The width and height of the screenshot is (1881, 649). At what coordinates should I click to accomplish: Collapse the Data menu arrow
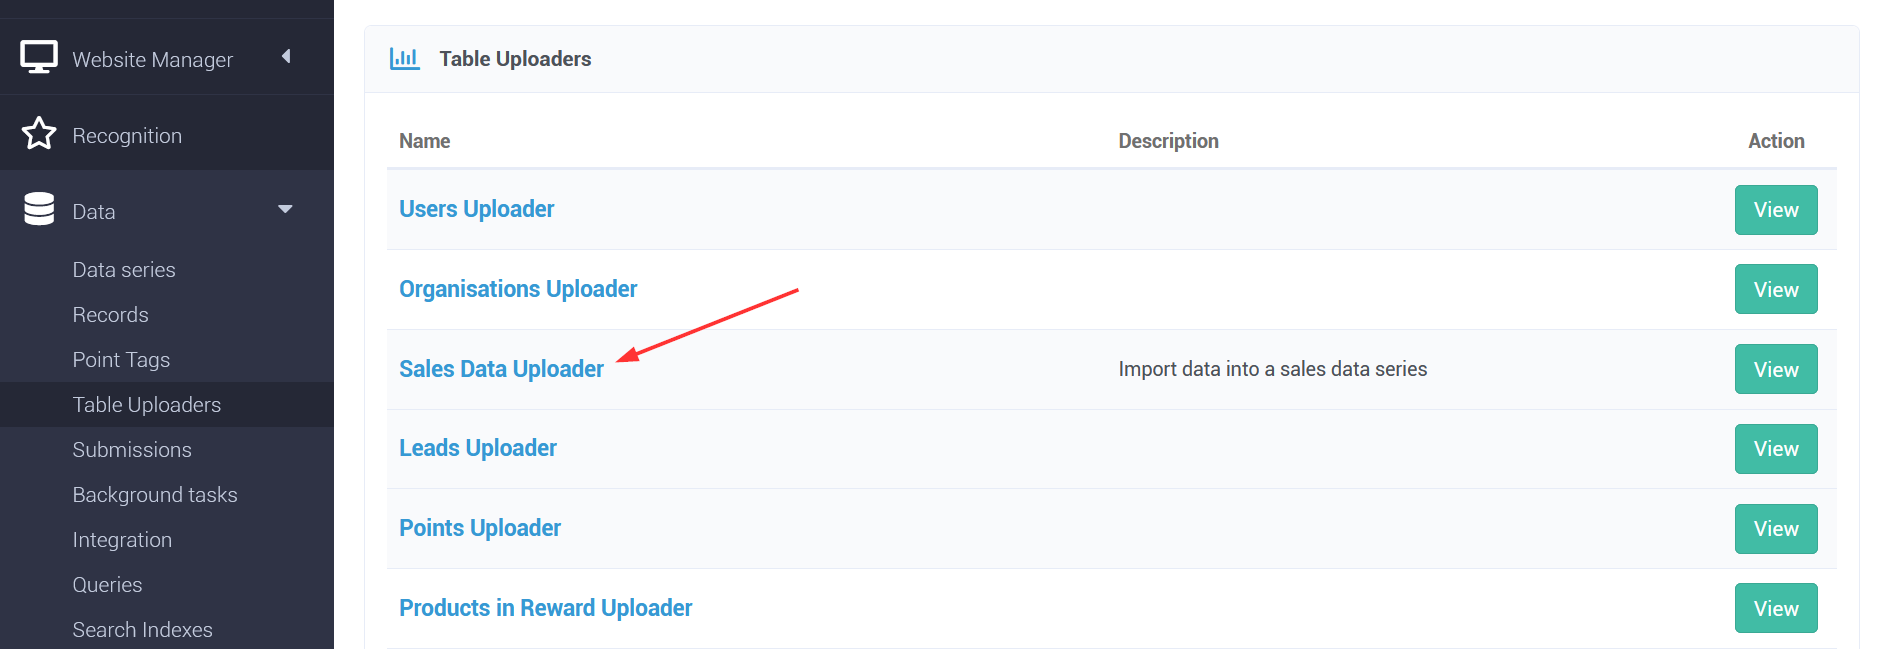point(285,209)
